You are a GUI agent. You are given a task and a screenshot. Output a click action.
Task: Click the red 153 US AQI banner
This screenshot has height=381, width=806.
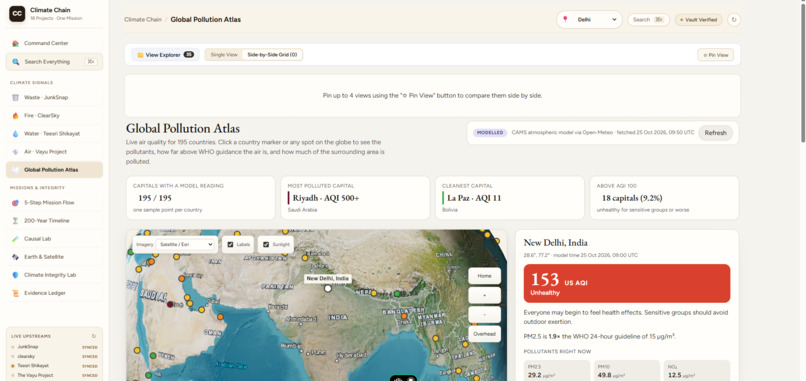[x=627, y=283]
